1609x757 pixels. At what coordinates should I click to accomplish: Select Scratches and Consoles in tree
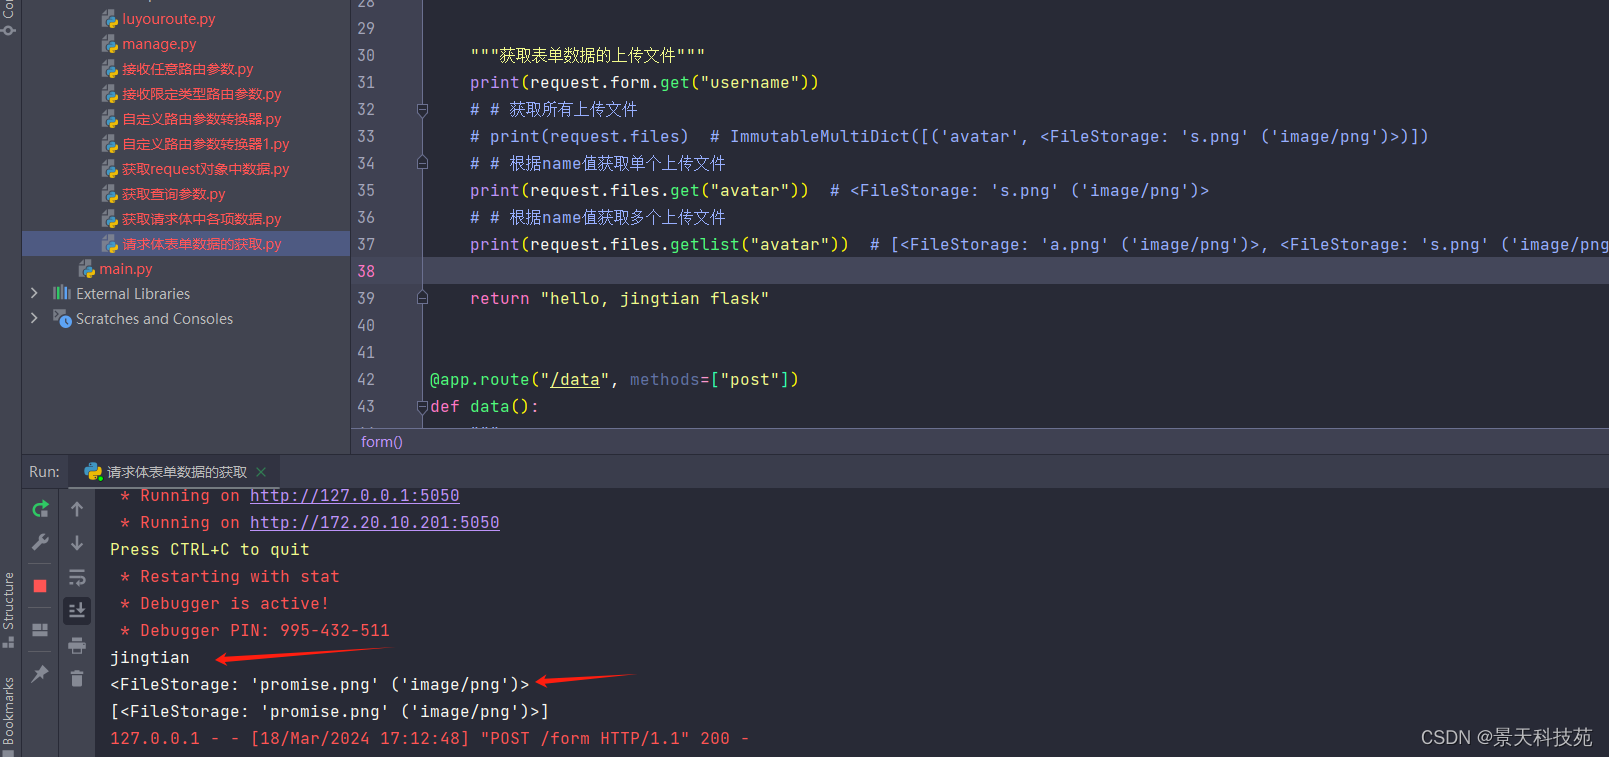tap(154, 319)
